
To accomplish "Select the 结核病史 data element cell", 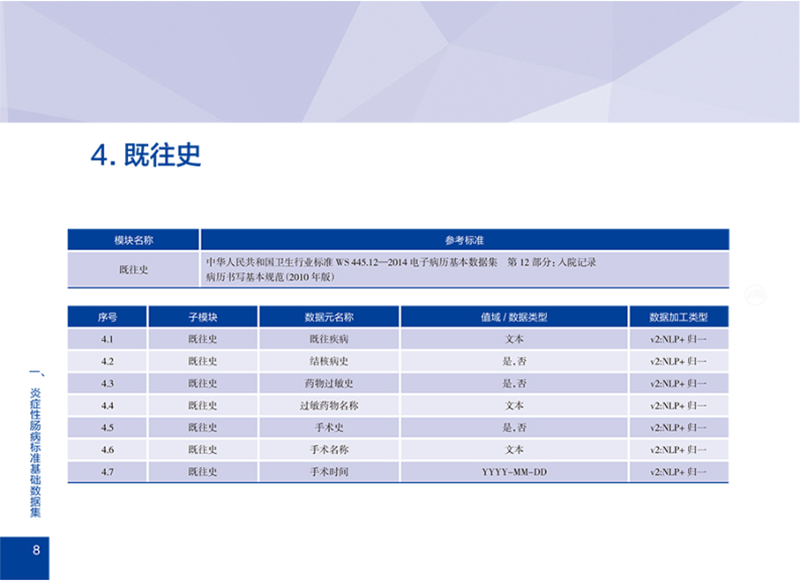I will 329,361.
